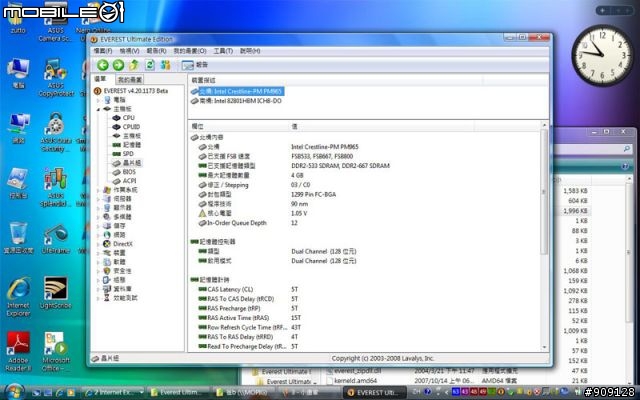The image size is (640, 400).
Task: Select the highlighted 晶片組 chipset item
Action: click(x=132, y=163)
